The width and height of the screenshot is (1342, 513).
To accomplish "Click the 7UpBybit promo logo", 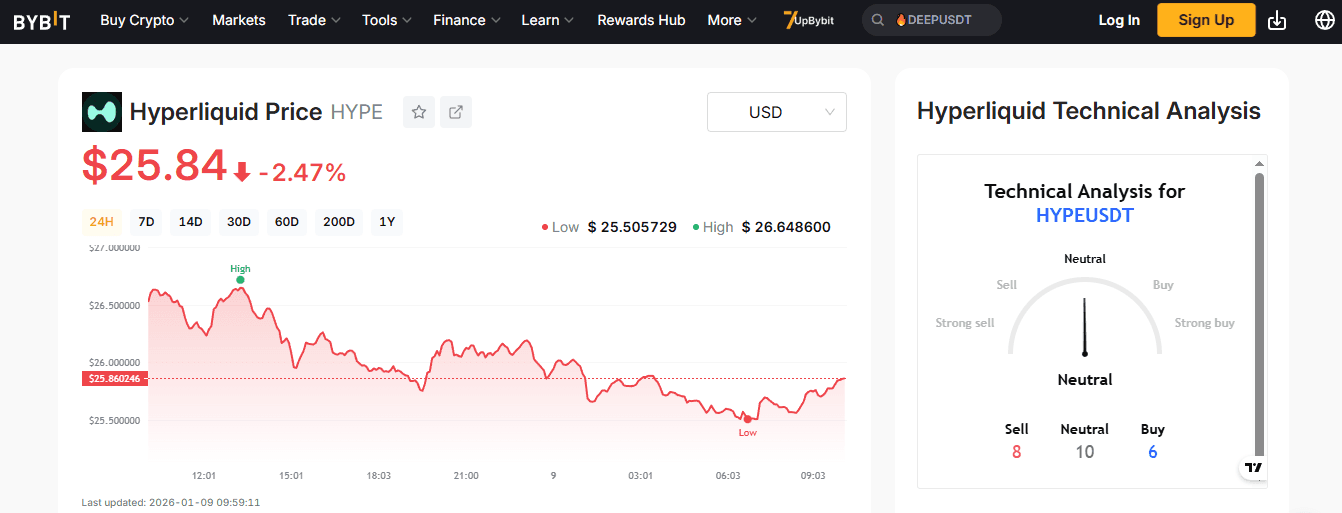I will (808, 20).
